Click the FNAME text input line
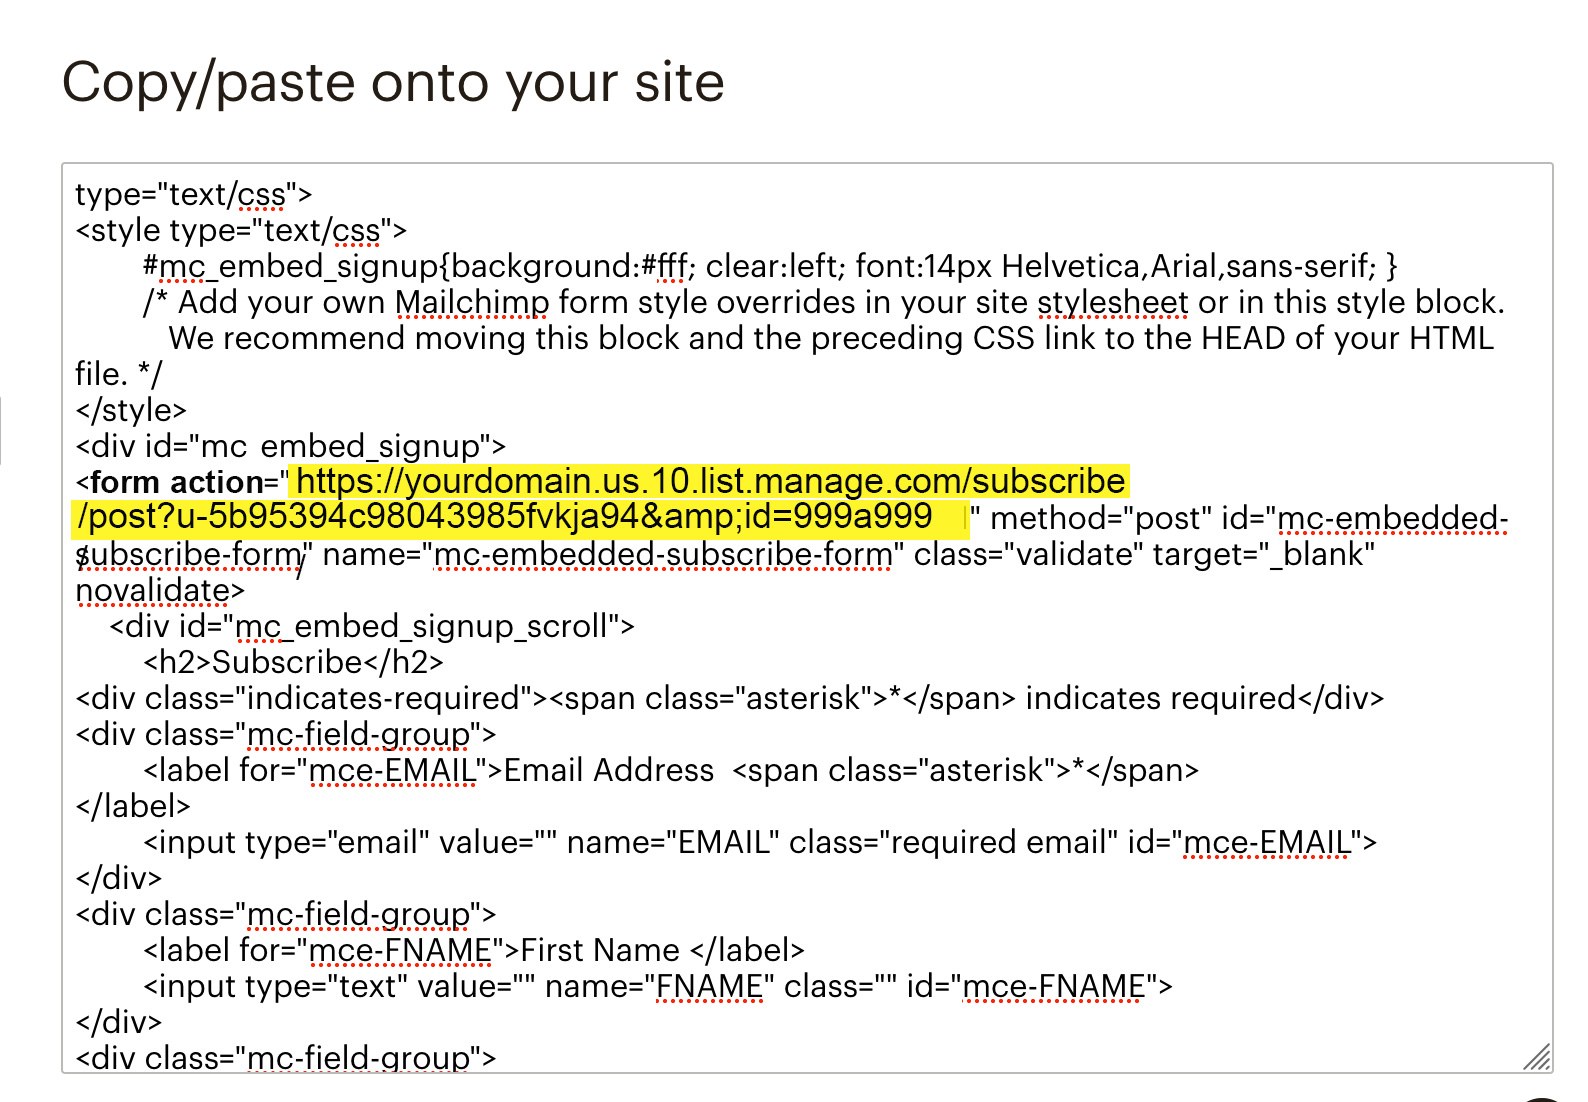 [x=657, y=986]
